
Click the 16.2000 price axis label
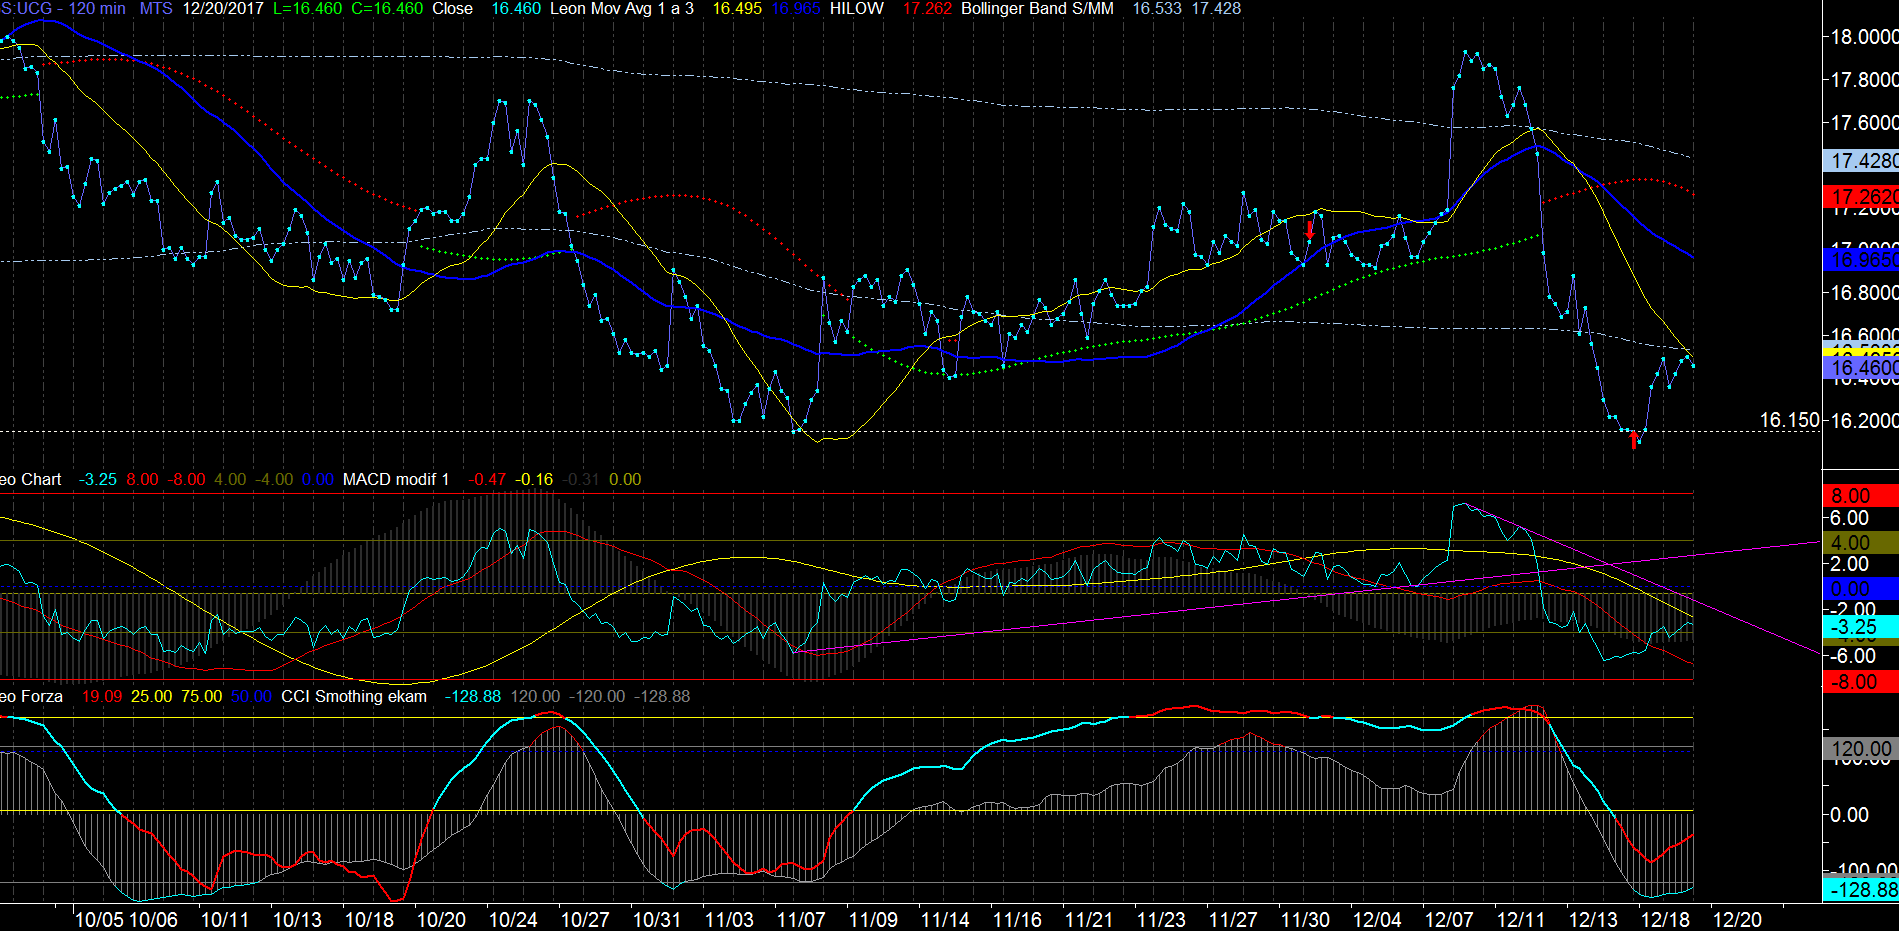coord(1863,420)
